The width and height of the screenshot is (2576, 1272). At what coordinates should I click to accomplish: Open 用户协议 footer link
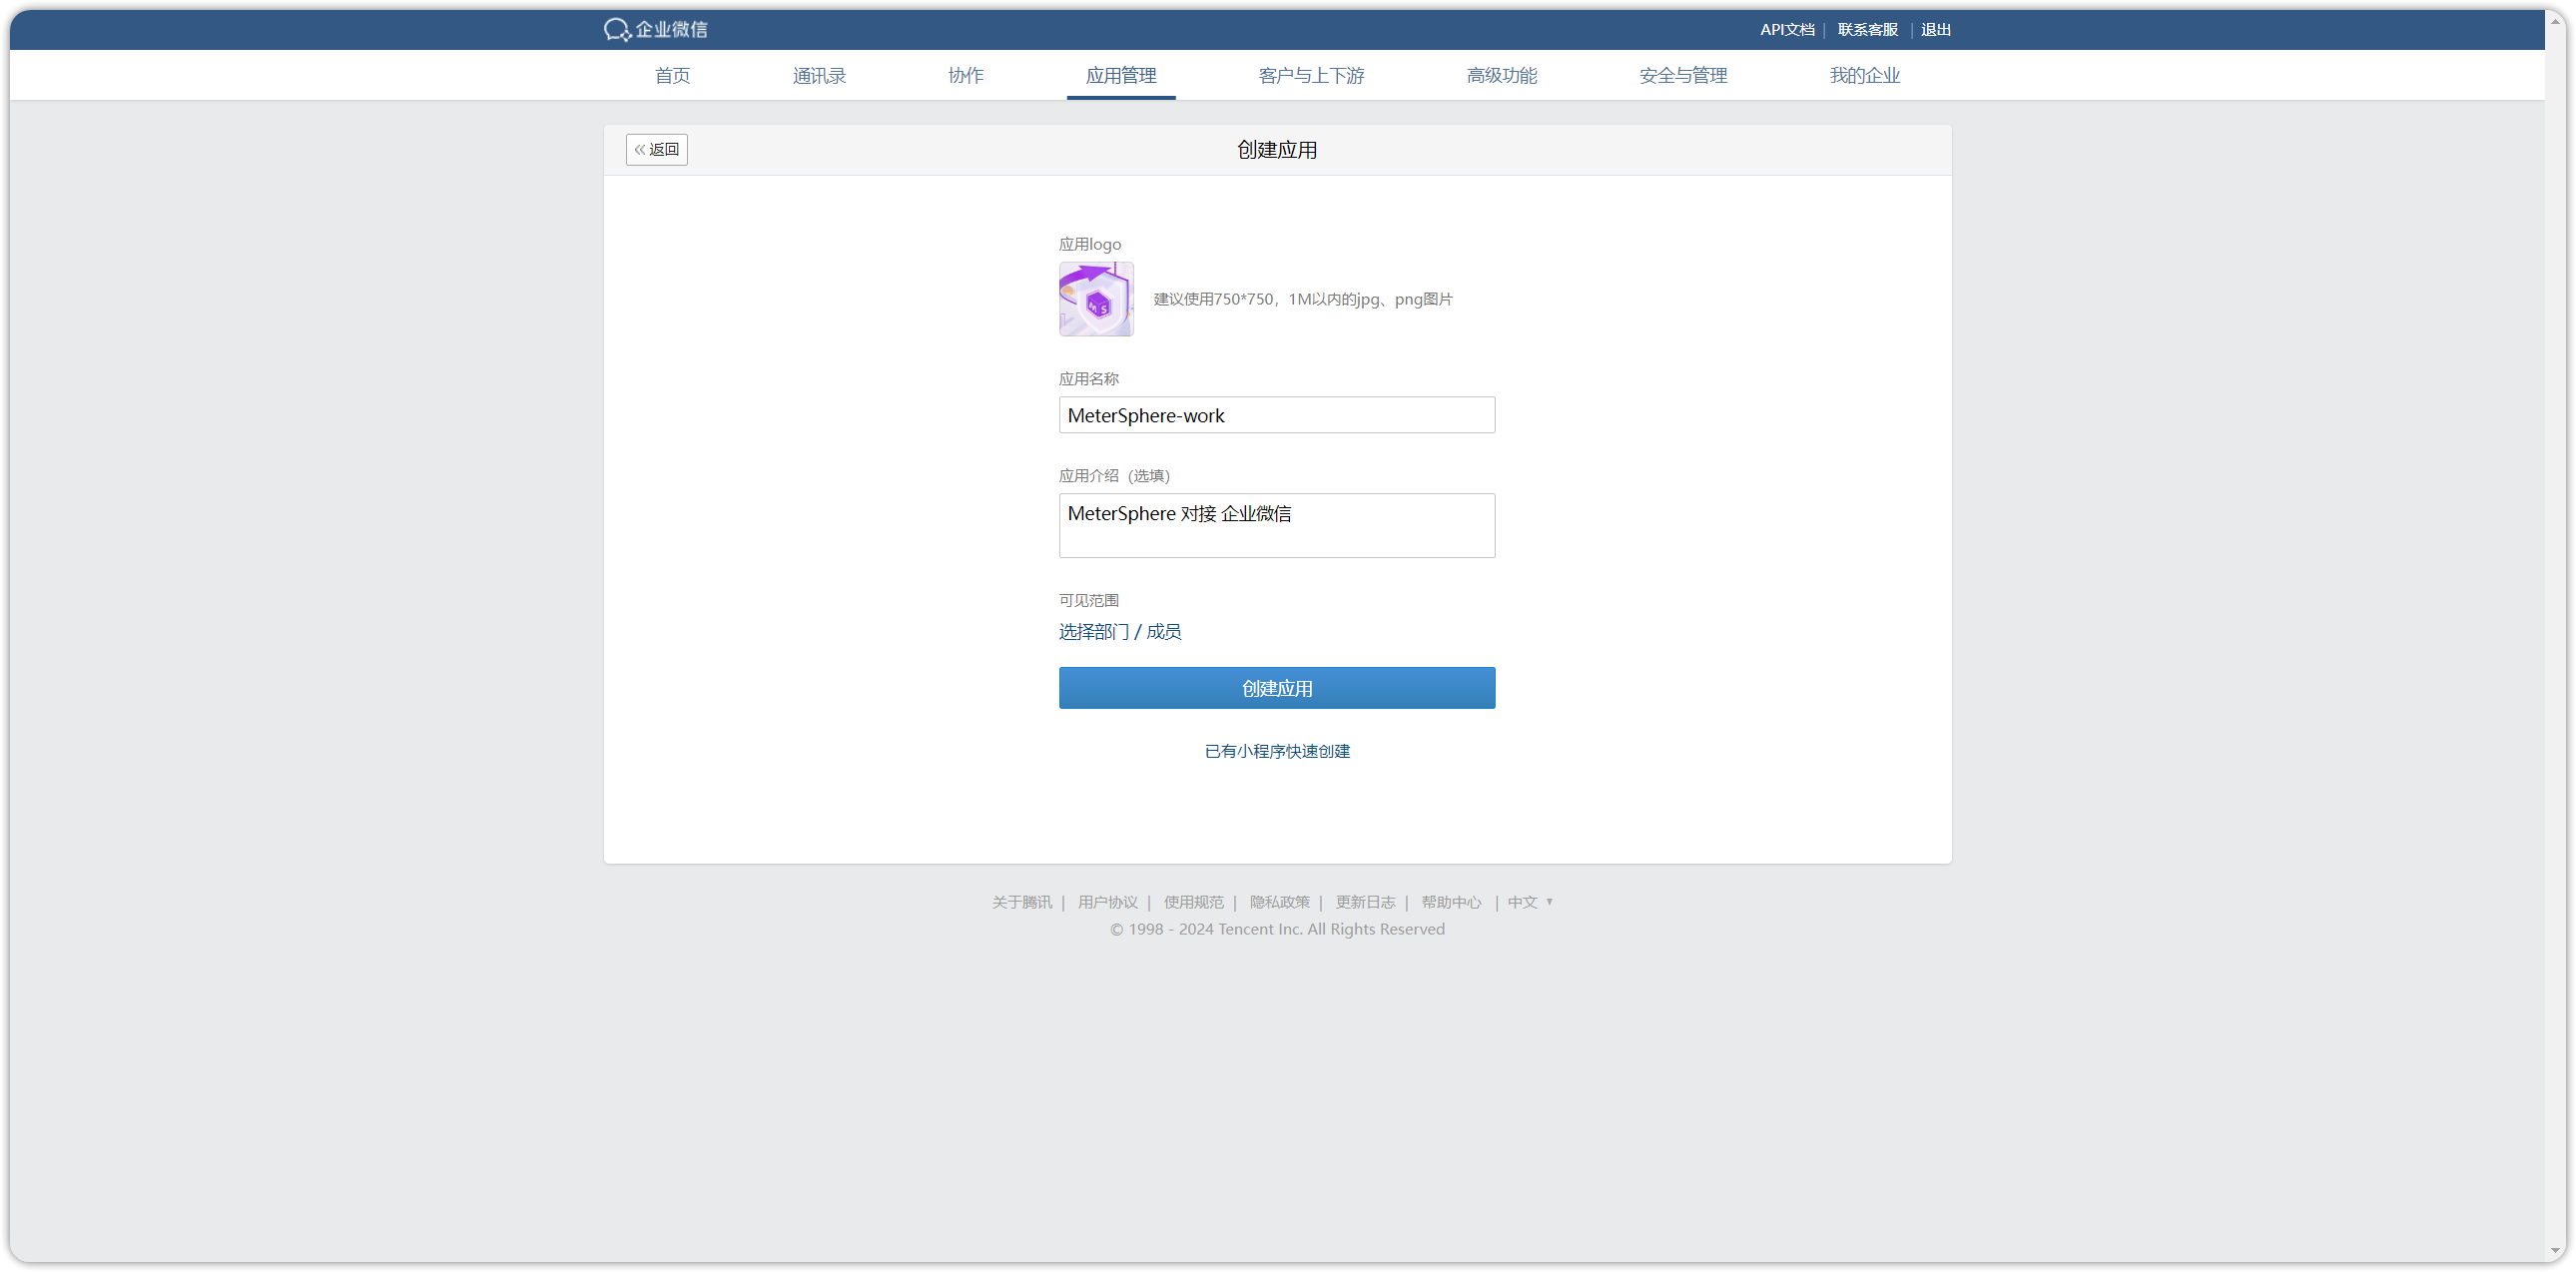[1108, 902]
